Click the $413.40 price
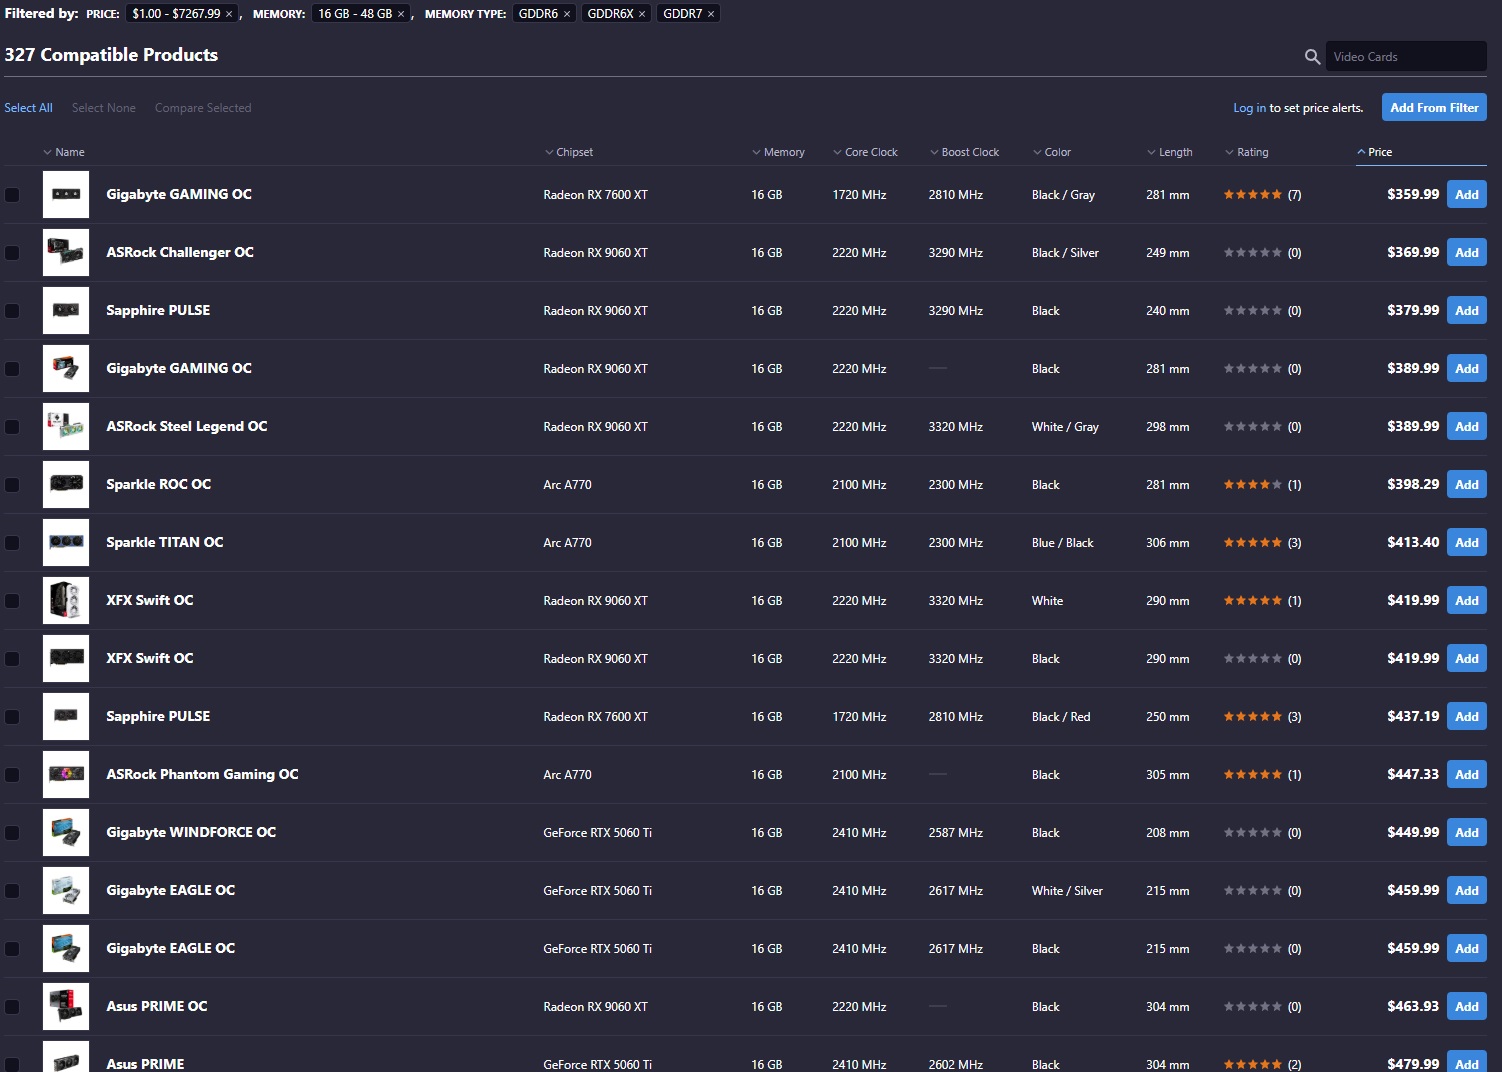The image size is (1502, 1072). pyautogui.click(x=1413, y=543)
